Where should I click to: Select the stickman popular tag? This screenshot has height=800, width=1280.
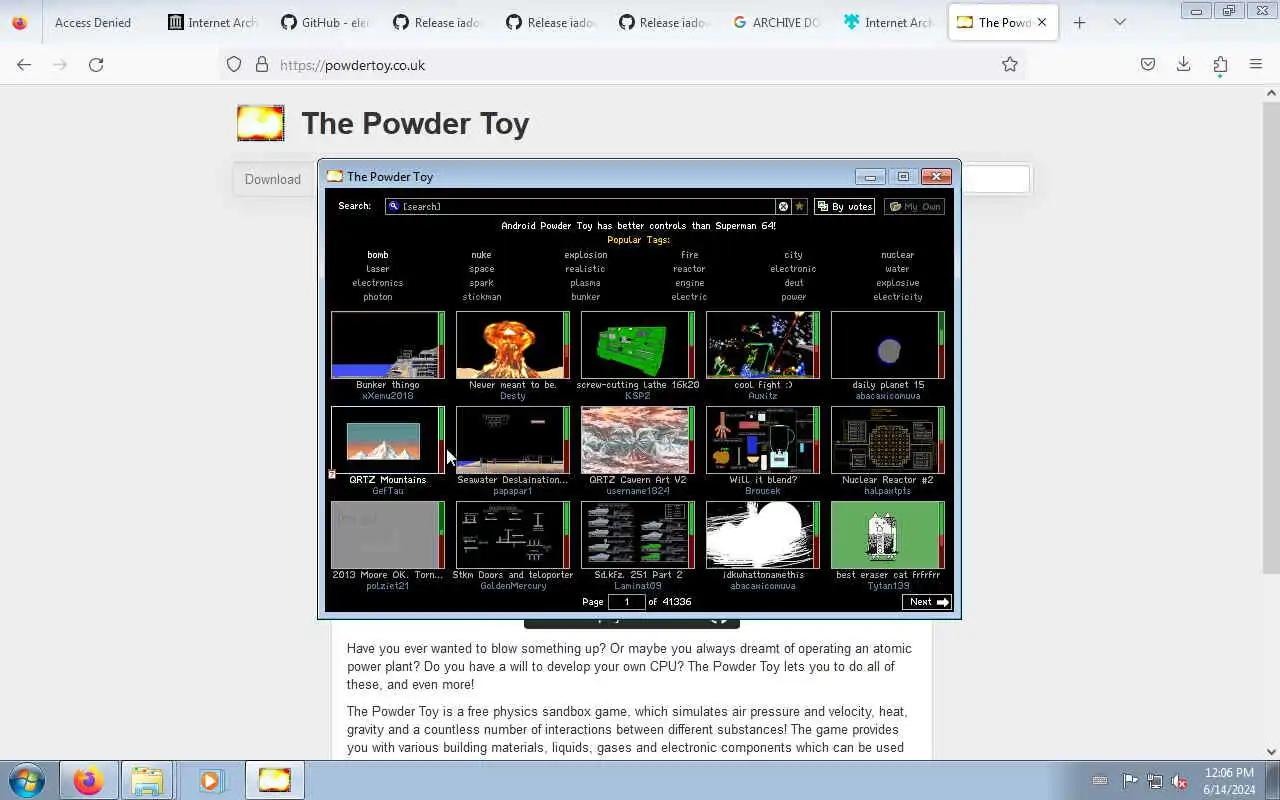(481, 297)
